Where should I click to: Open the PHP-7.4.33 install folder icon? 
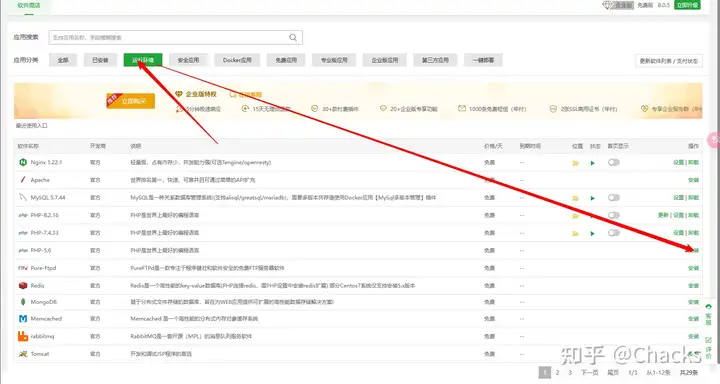click(575, 234)
